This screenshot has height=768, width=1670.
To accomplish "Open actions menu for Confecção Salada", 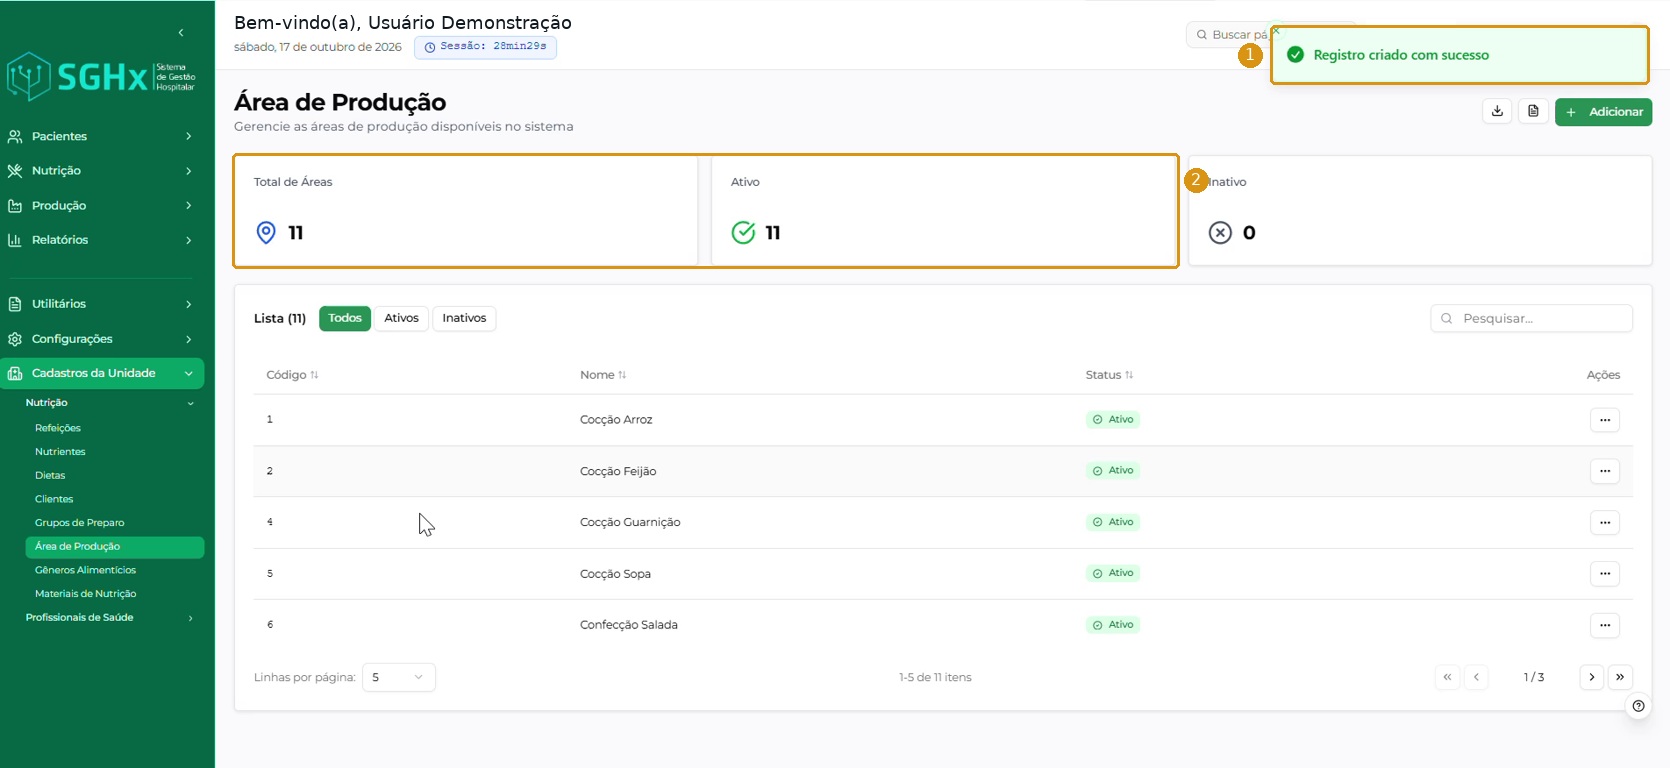I will pyautogui.click(x=1605, y=625).
